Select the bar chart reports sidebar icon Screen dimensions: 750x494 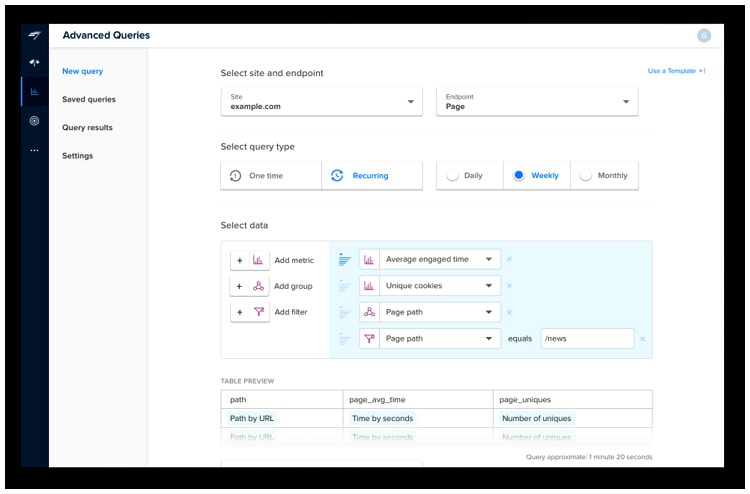coord(34,91)
